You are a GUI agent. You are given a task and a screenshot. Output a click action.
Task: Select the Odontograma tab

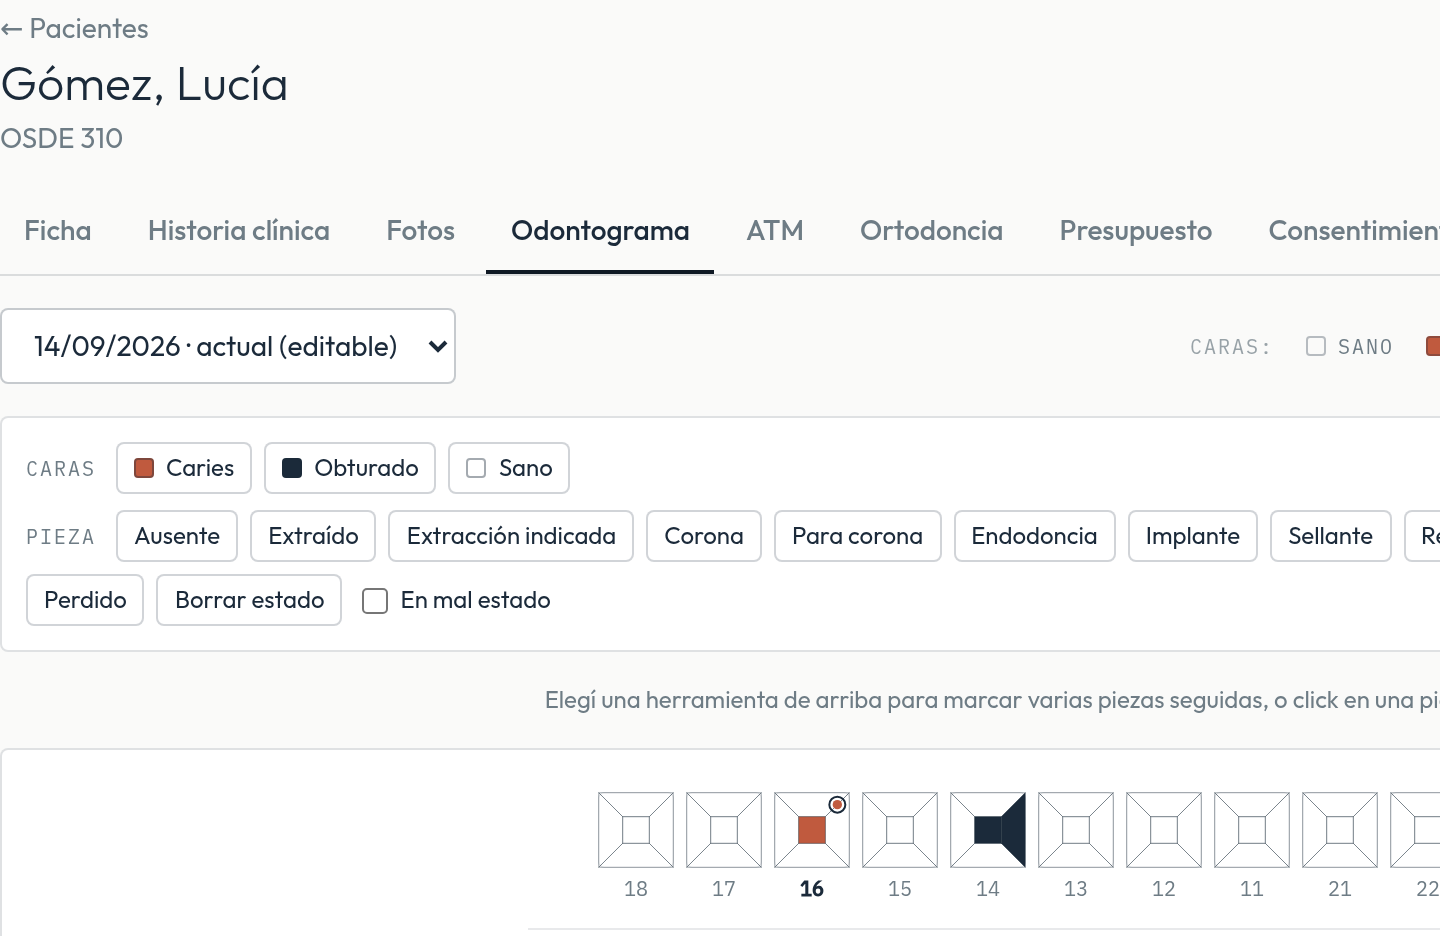[x=600, y=231]
